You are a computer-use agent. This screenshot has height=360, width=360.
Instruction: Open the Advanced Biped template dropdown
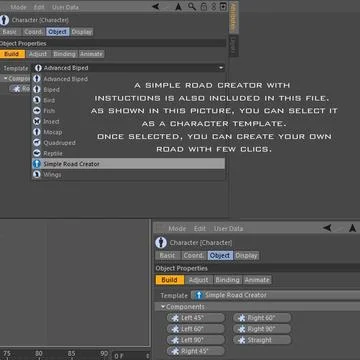coord(129,68)
